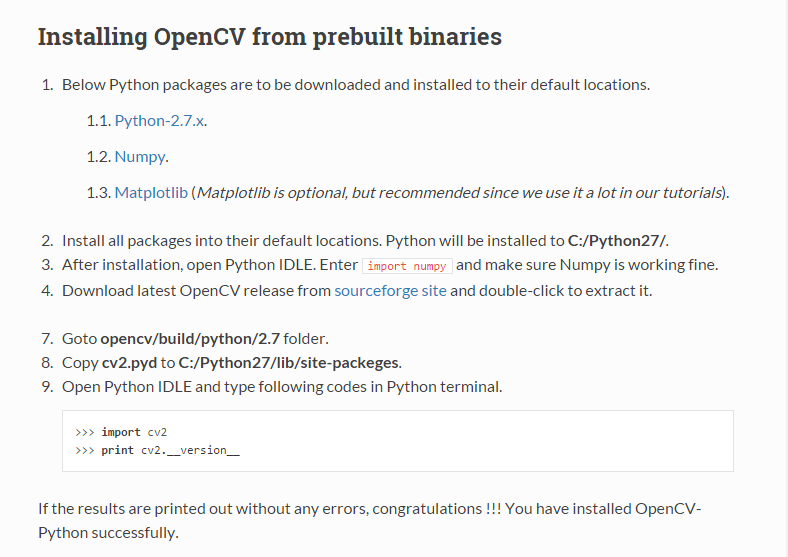Click the congratulations paragraph at the bottom
788x557 pixels.
369,521
